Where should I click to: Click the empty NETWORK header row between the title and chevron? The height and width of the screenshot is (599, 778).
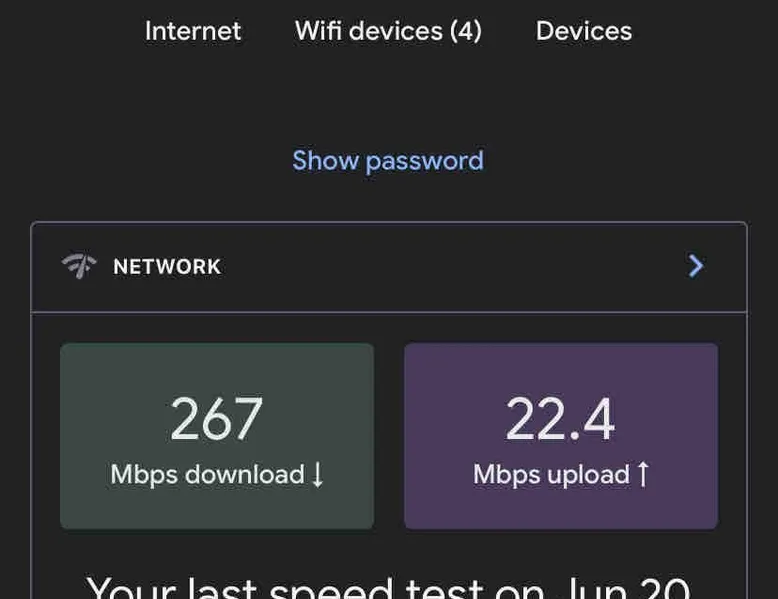454,266
